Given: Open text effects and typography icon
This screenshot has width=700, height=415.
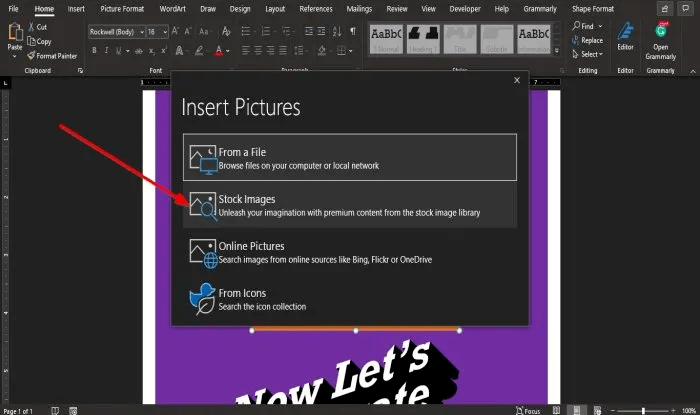Looking at the screenshot, I should tap(179, 51).
